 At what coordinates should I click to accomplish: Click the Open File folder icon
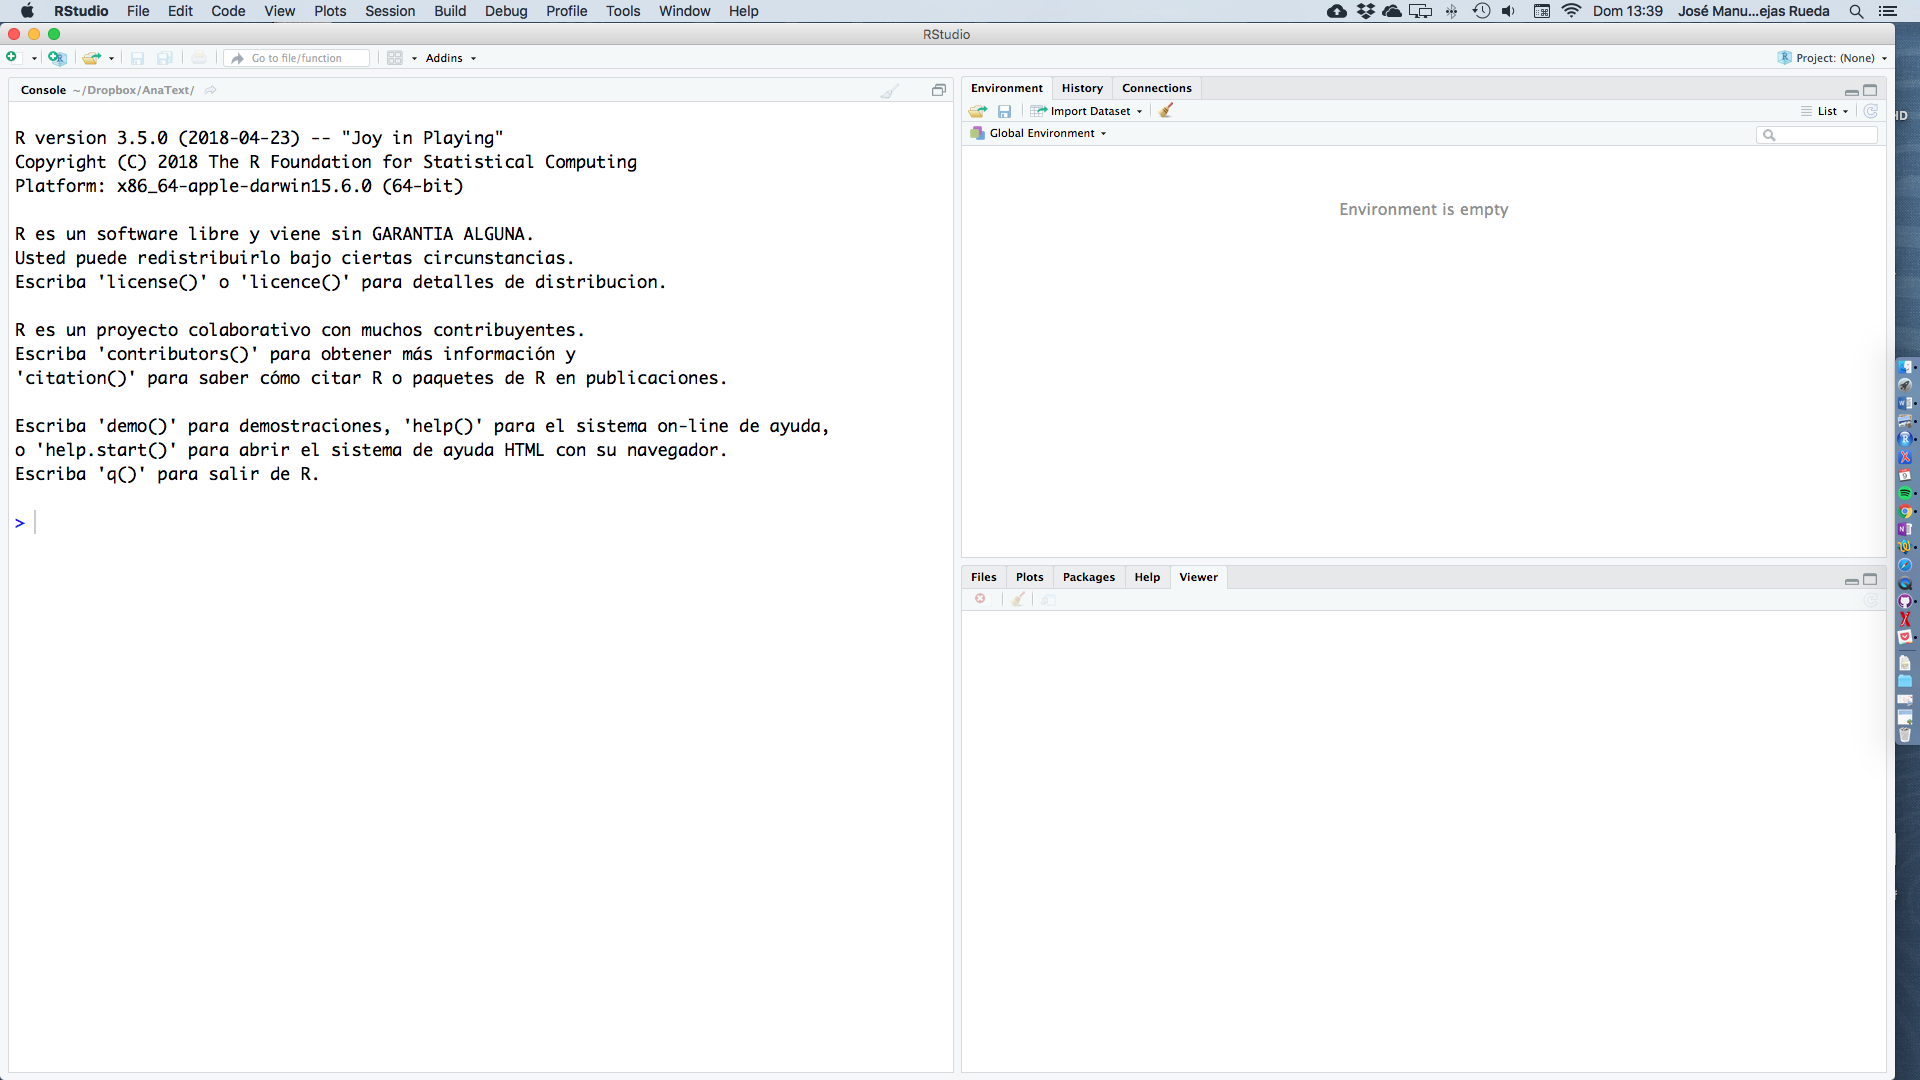click(x=91, y=58)
